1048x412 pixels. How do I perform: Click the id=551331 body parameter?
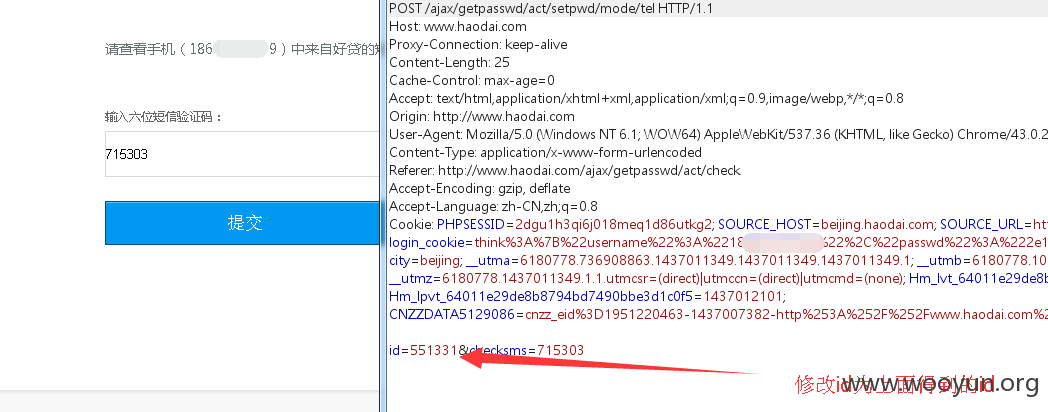(422, 350)
